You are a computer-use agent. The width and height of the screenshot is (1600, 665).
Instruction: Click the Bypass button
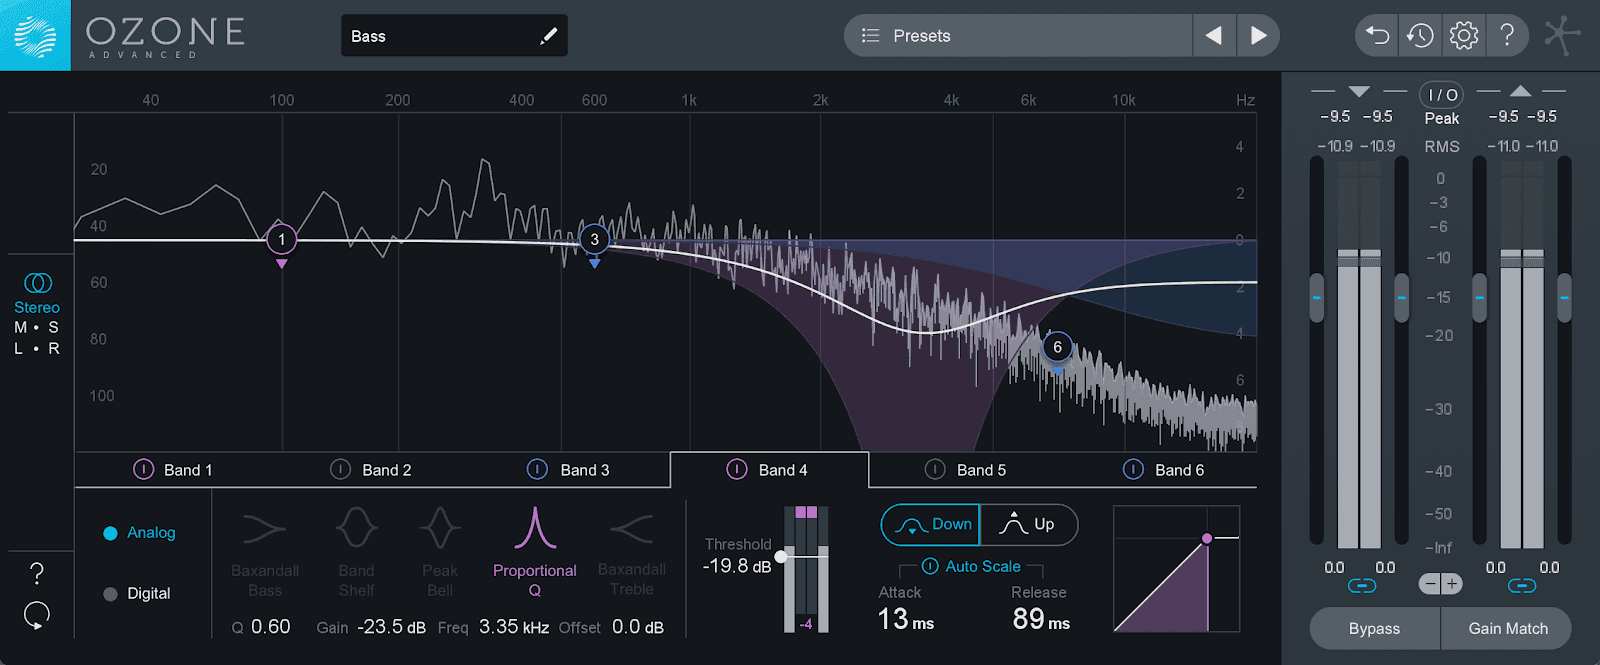click(1374, 628)
